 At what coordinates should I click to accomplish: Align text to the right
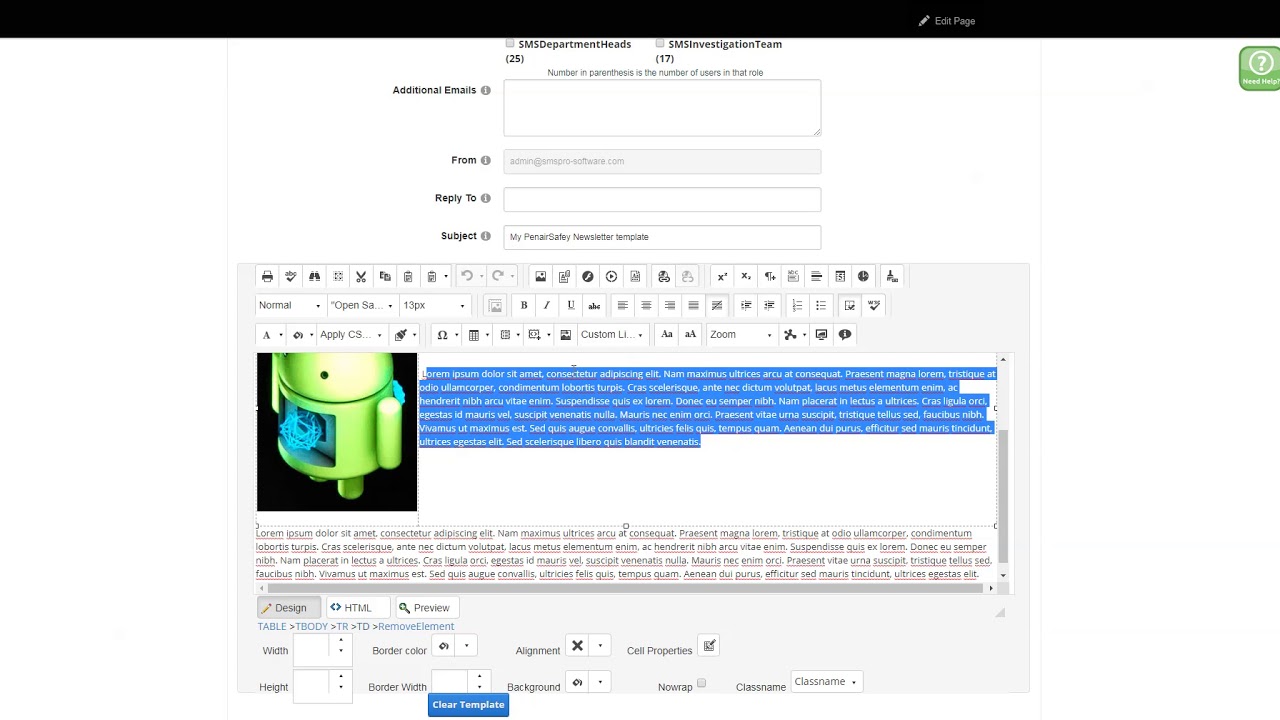coord(670,305)
